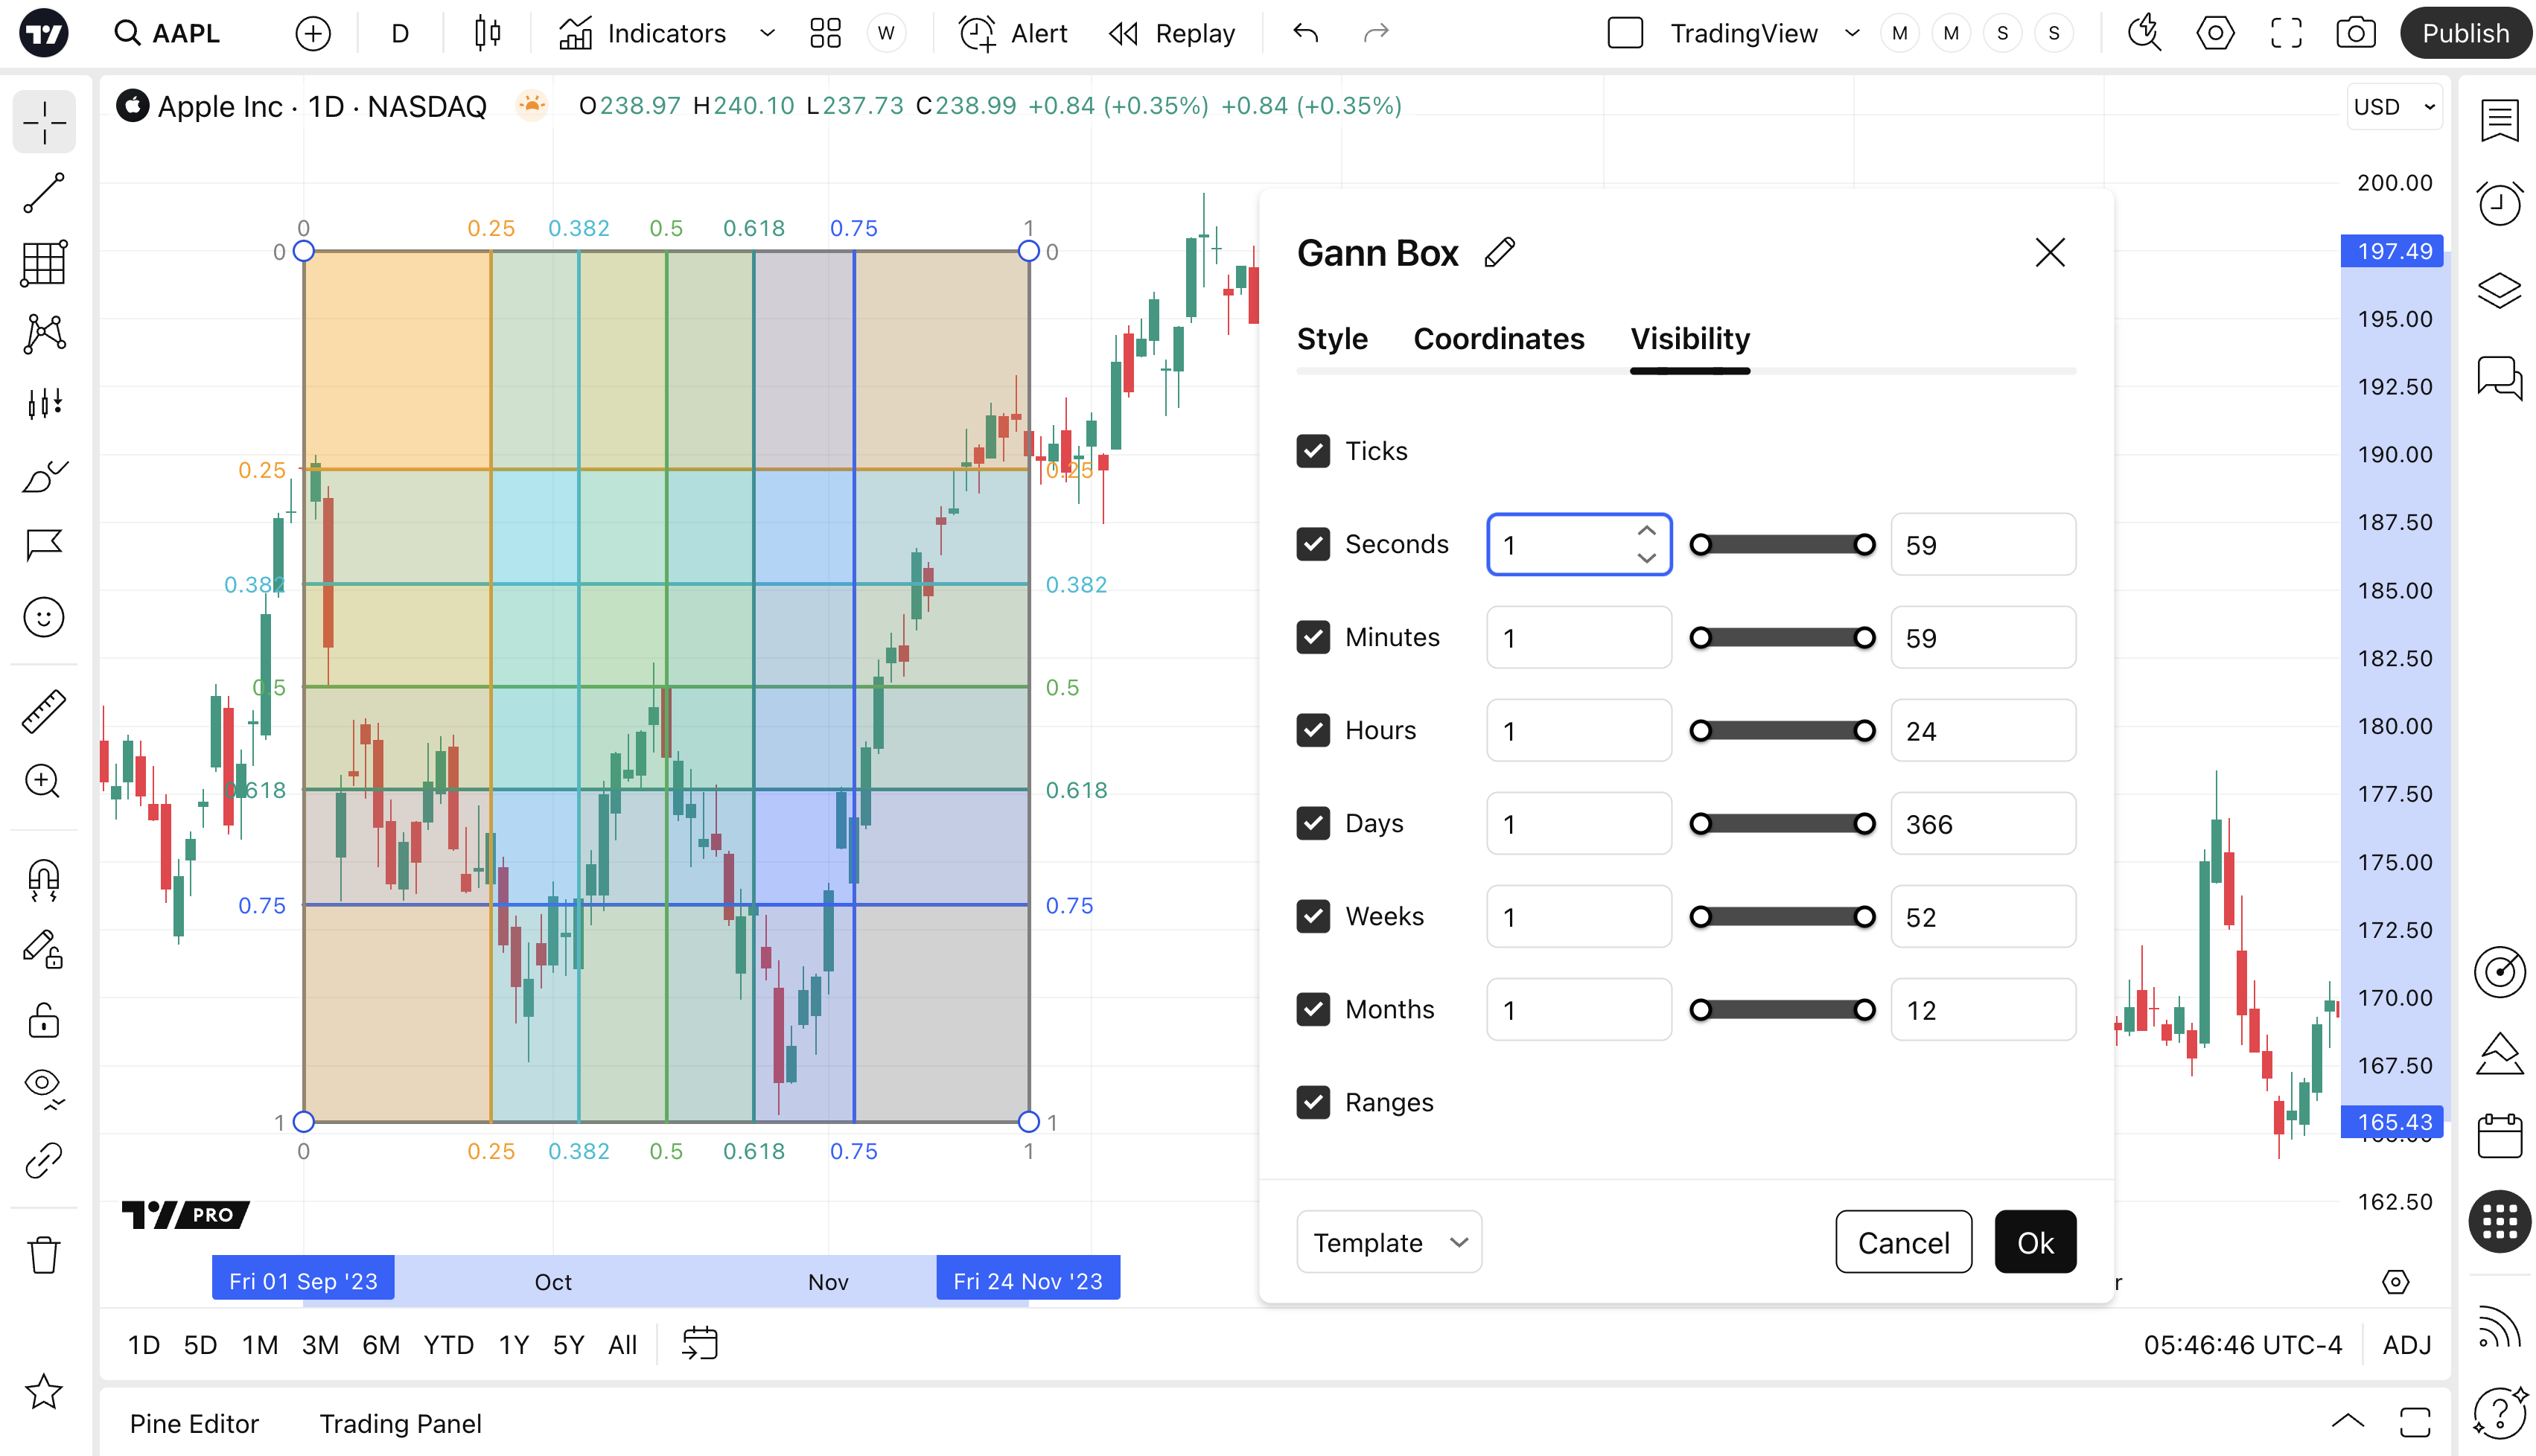Open the emoji icons tool
The height and width of the screenshot is (1456, 2536).
coord(44,617)
